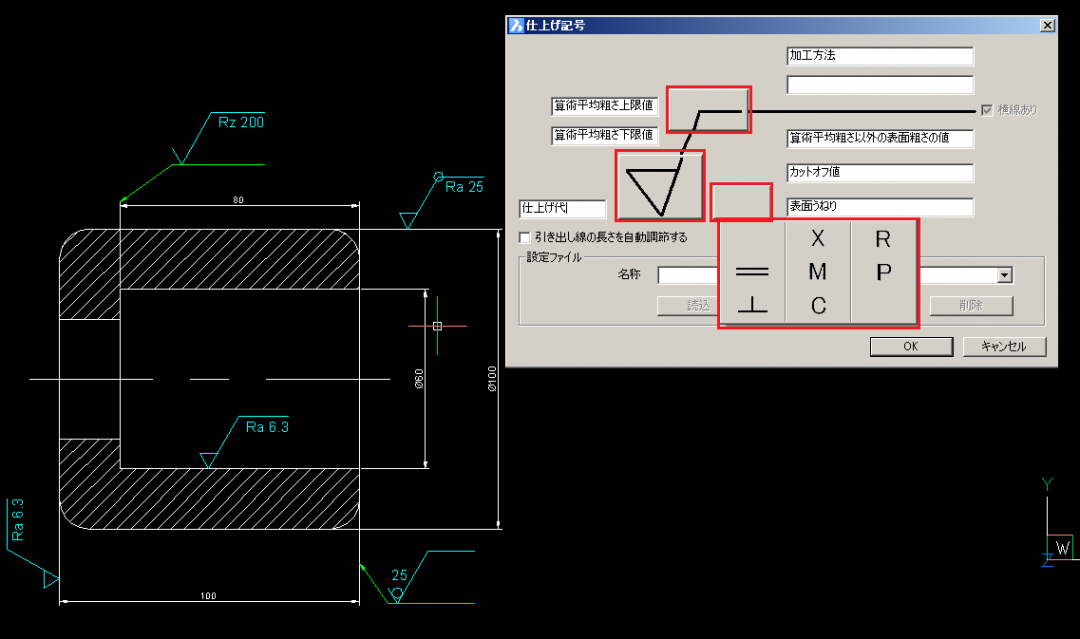This screenshot has height=639, width=1080.
Task: Click the 削除 button
Action: [971, 306]
